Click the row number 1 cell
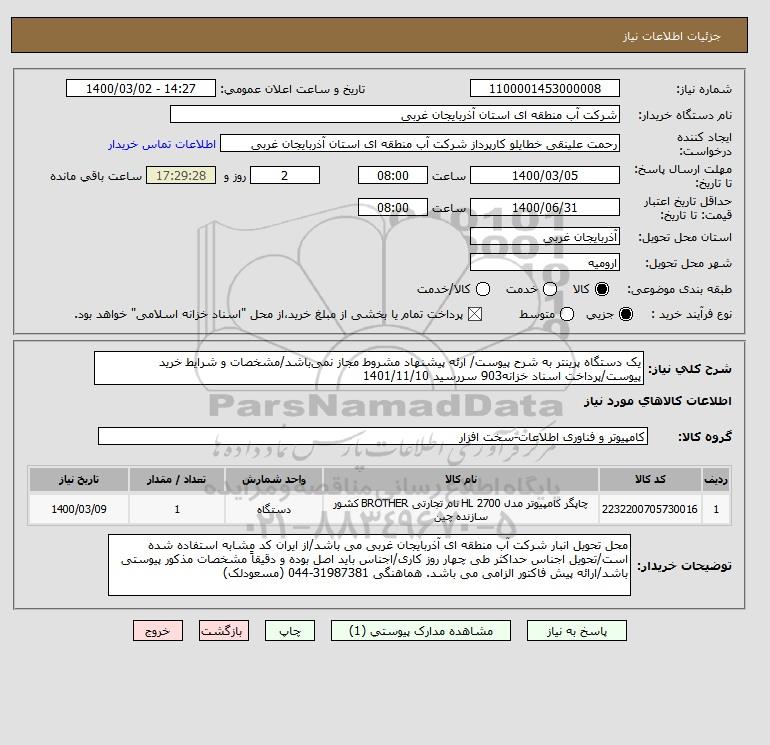Viewport: 770px width, 745px height. pyautogui.click(x=716, y=509)
